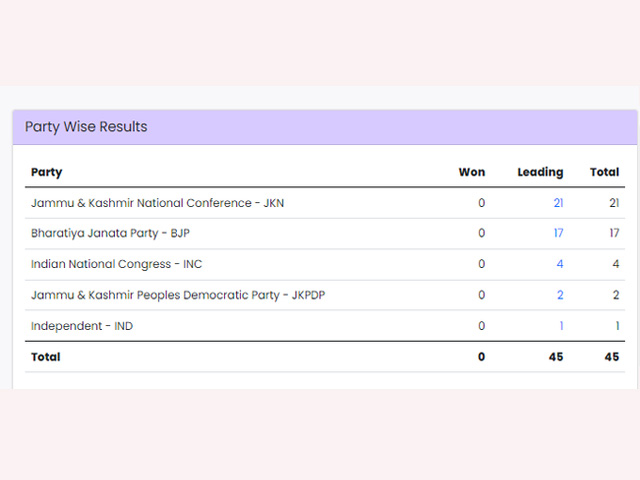Click Total row Won value 0
Image resolution: width=640 pixels, height=480 pixels.
point(482,357)
